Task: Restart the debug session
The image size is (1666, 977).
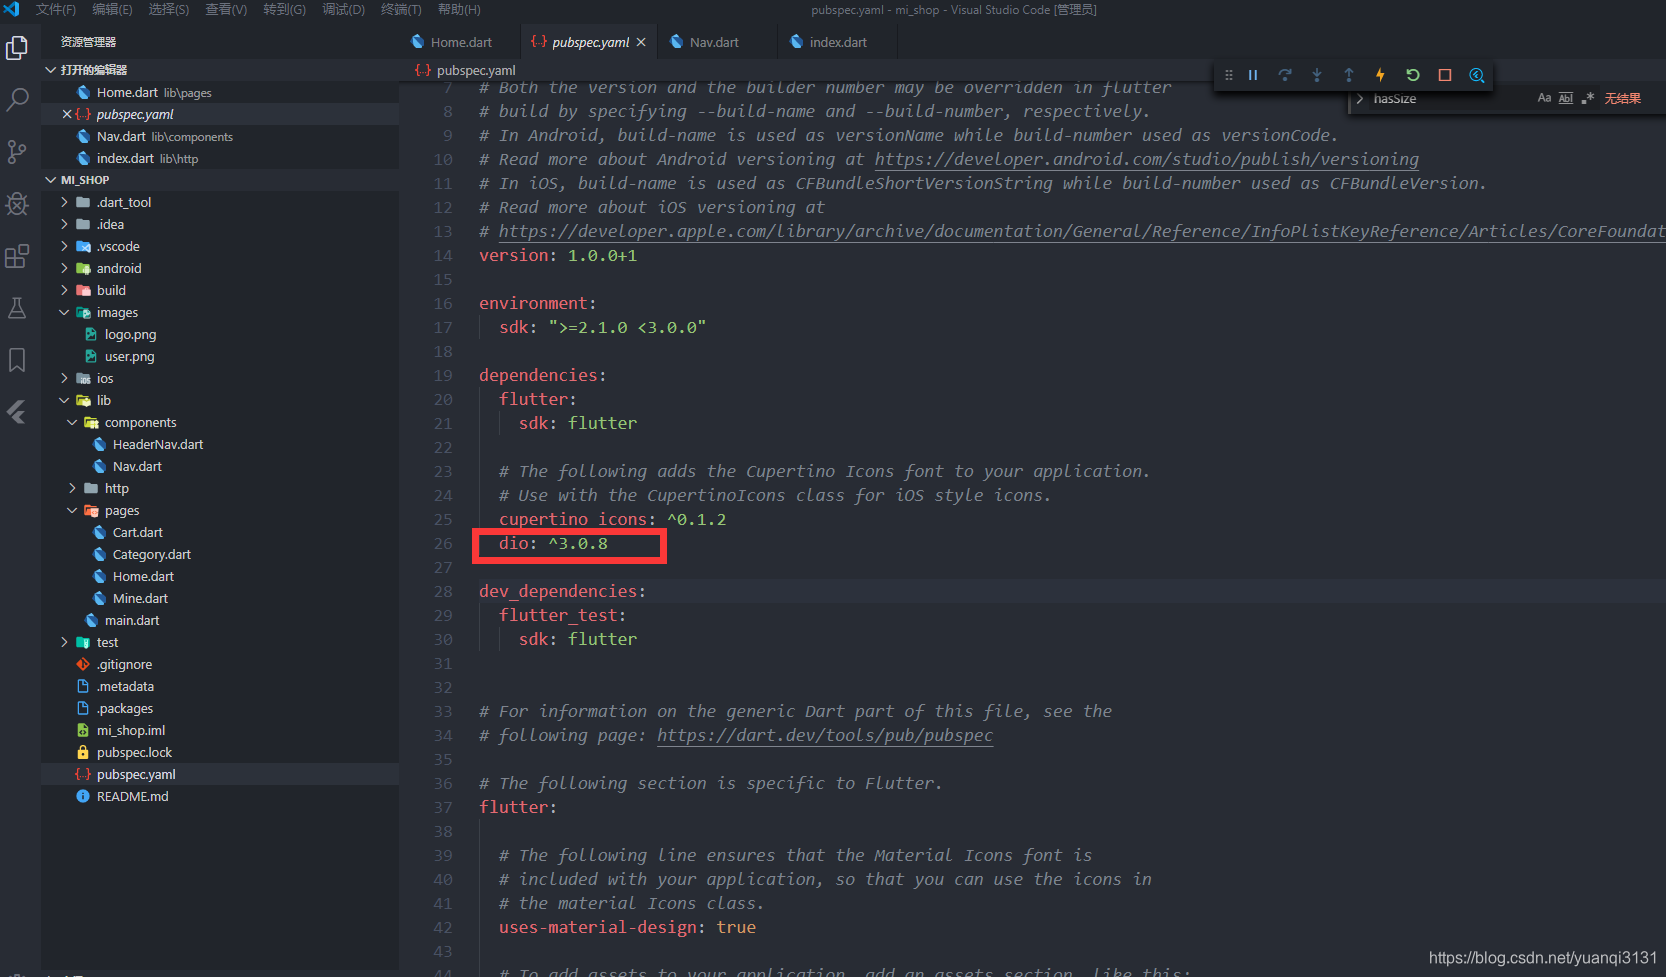Action: click(x=1413, y=75)
